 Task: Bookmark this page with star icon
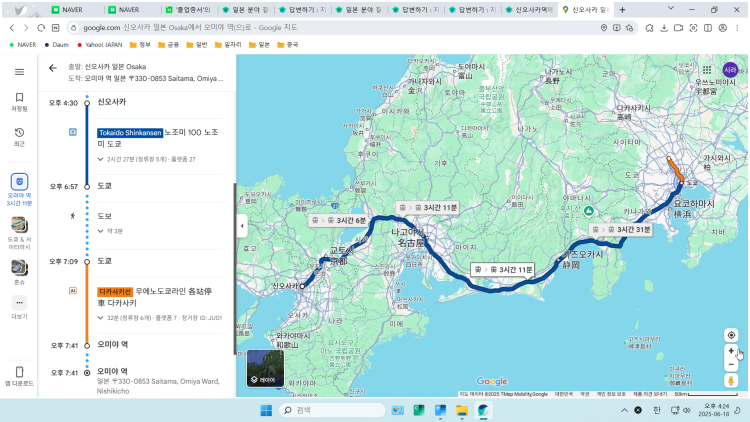click(629, 28)
